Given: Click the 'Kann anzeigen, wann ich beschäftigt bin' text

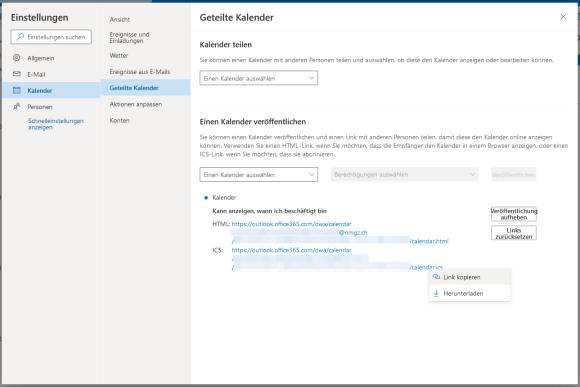Looking at the screenshot, I should point(270,211).
